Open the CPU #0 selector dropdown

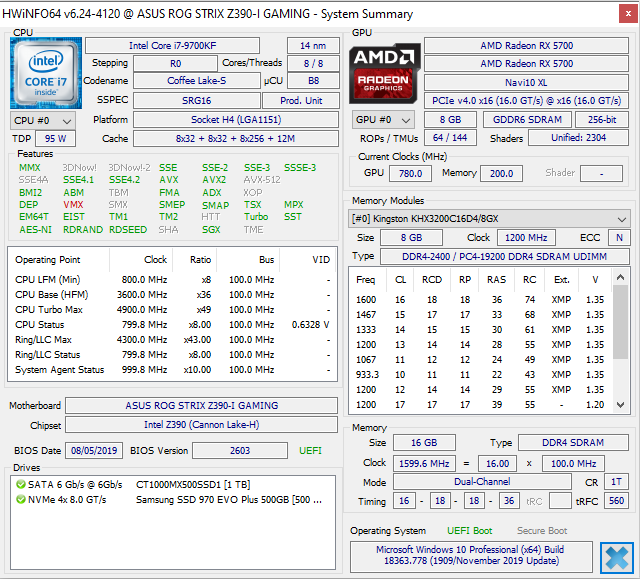pos(42,121)
